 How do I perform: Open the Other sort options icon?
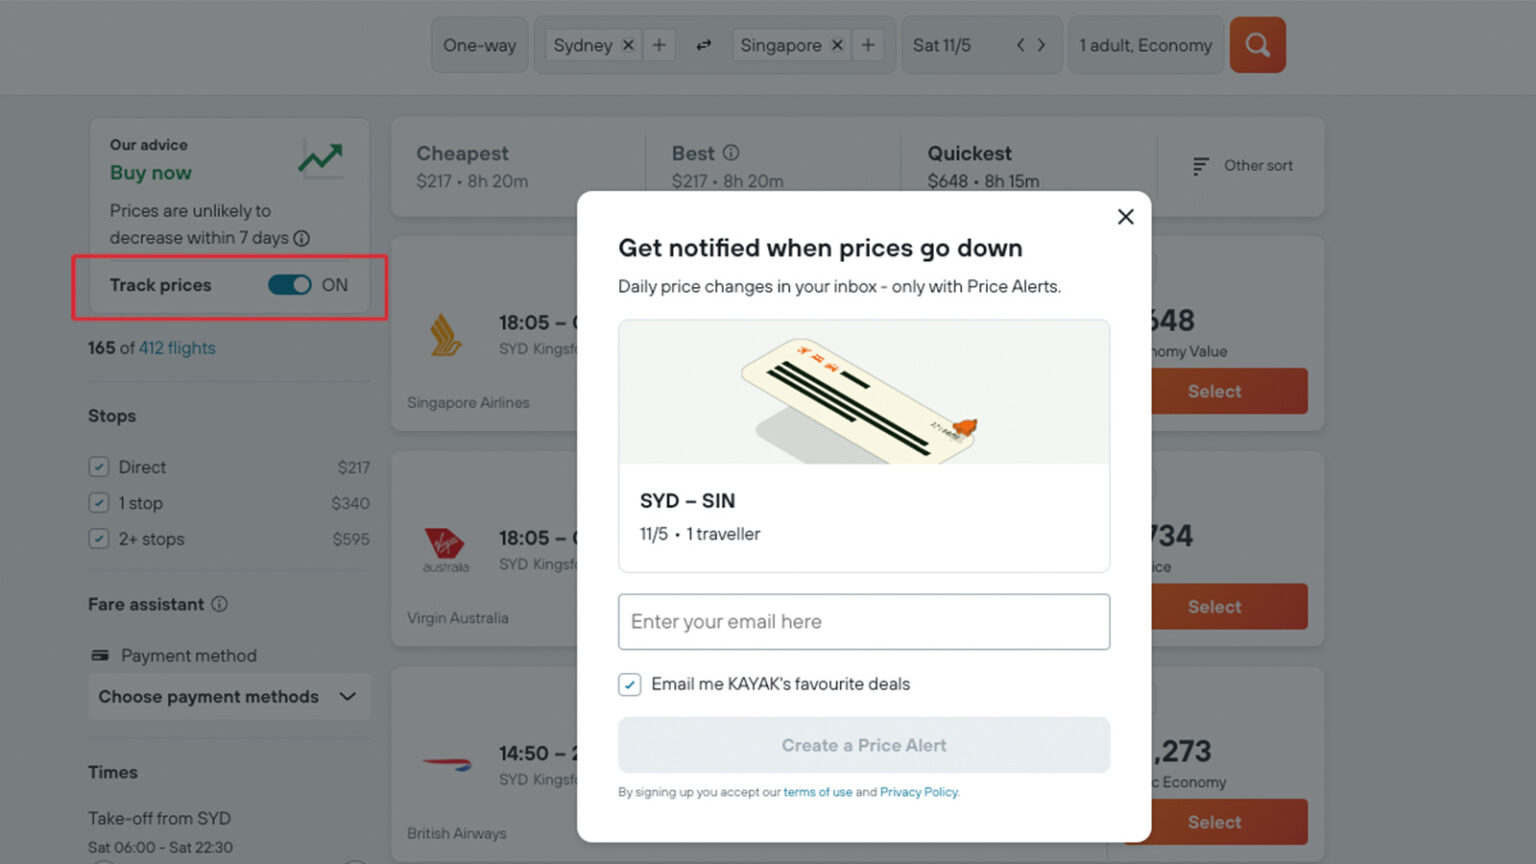pos(1199,166)
